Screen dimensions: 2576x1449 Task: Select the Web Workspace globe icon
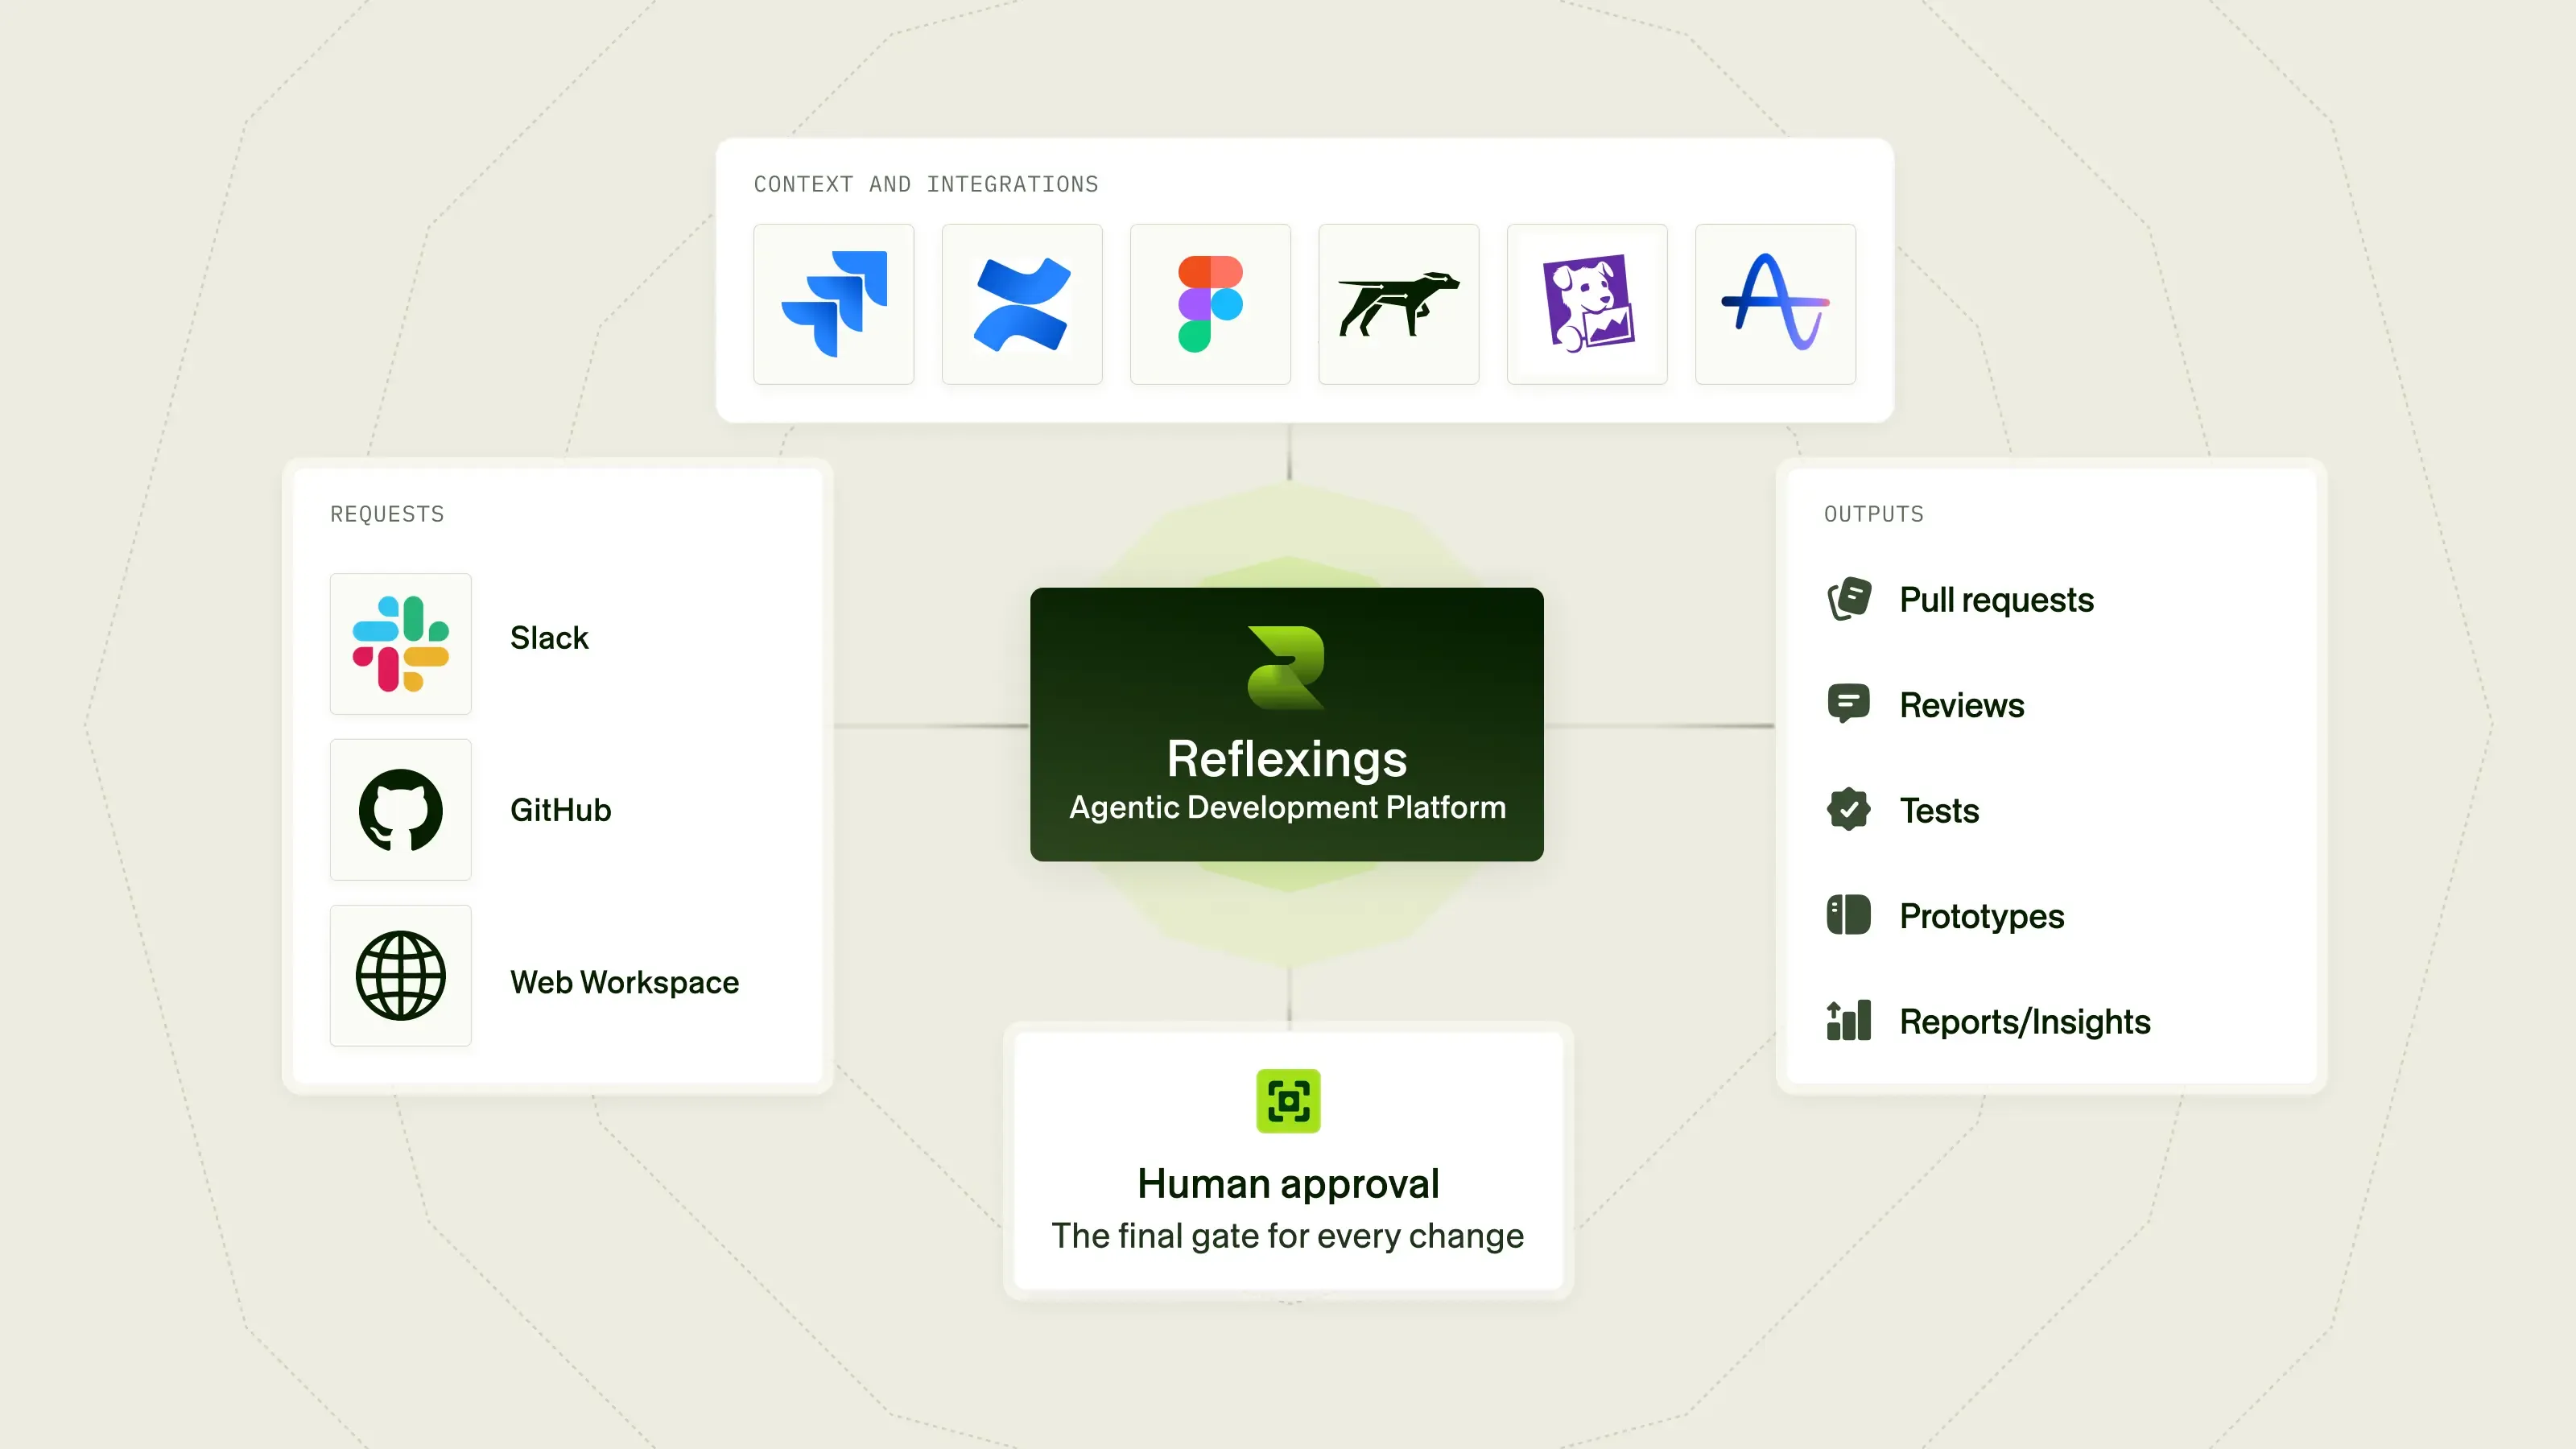click(401, 976)
